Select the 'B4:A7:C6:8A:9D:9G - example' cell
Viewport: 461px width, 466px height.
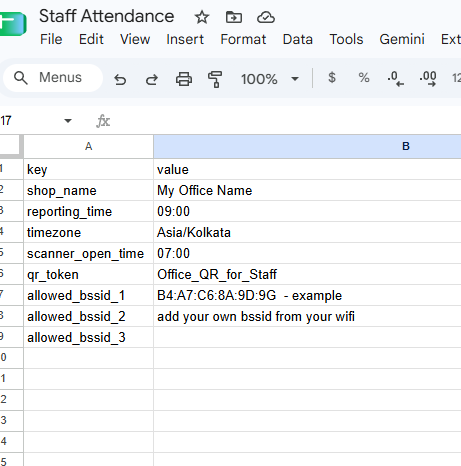tap(307, 295)
